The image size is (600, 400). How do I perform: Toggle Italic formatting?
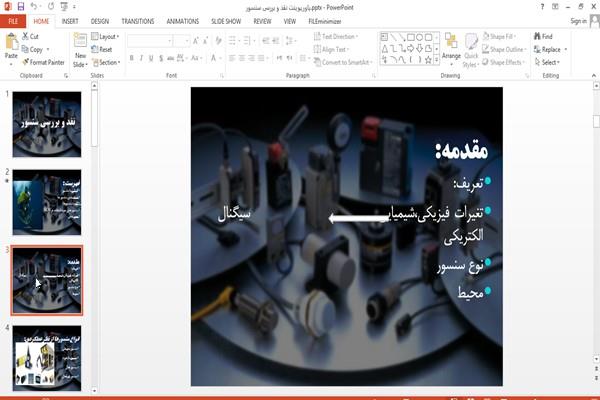click(141, 58)
